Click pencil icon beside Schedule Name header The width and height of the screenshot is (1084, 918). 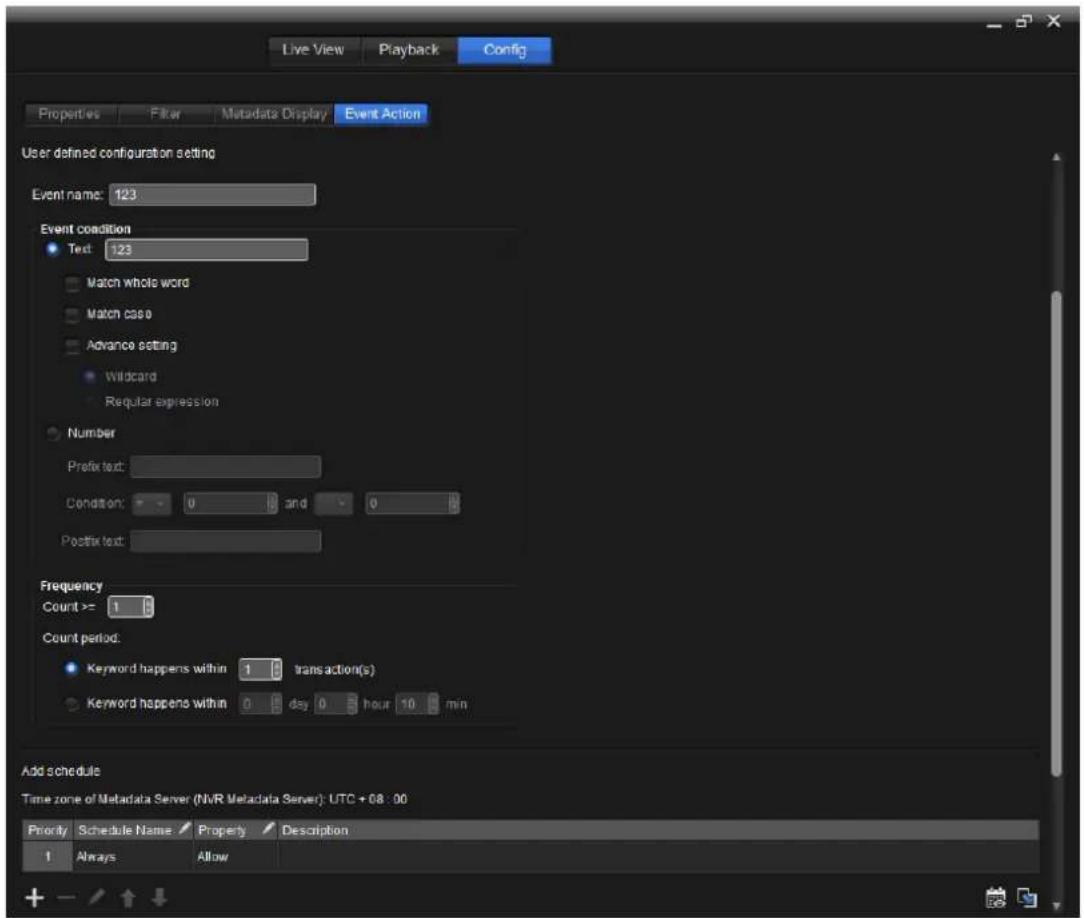(x=185, y=829)
